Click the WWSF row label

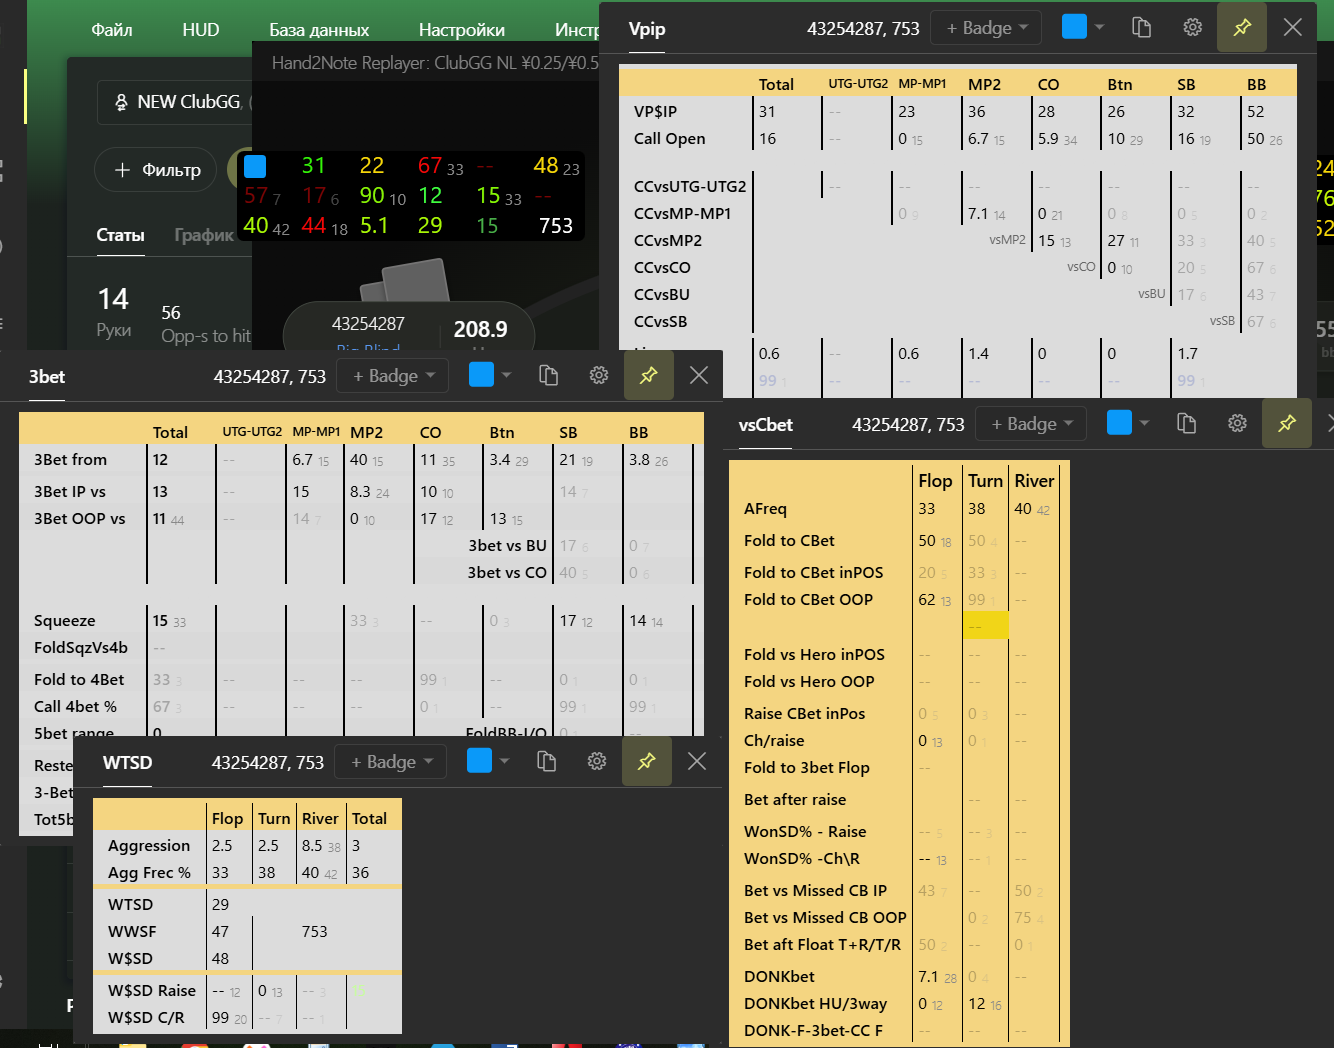(132, 931)
